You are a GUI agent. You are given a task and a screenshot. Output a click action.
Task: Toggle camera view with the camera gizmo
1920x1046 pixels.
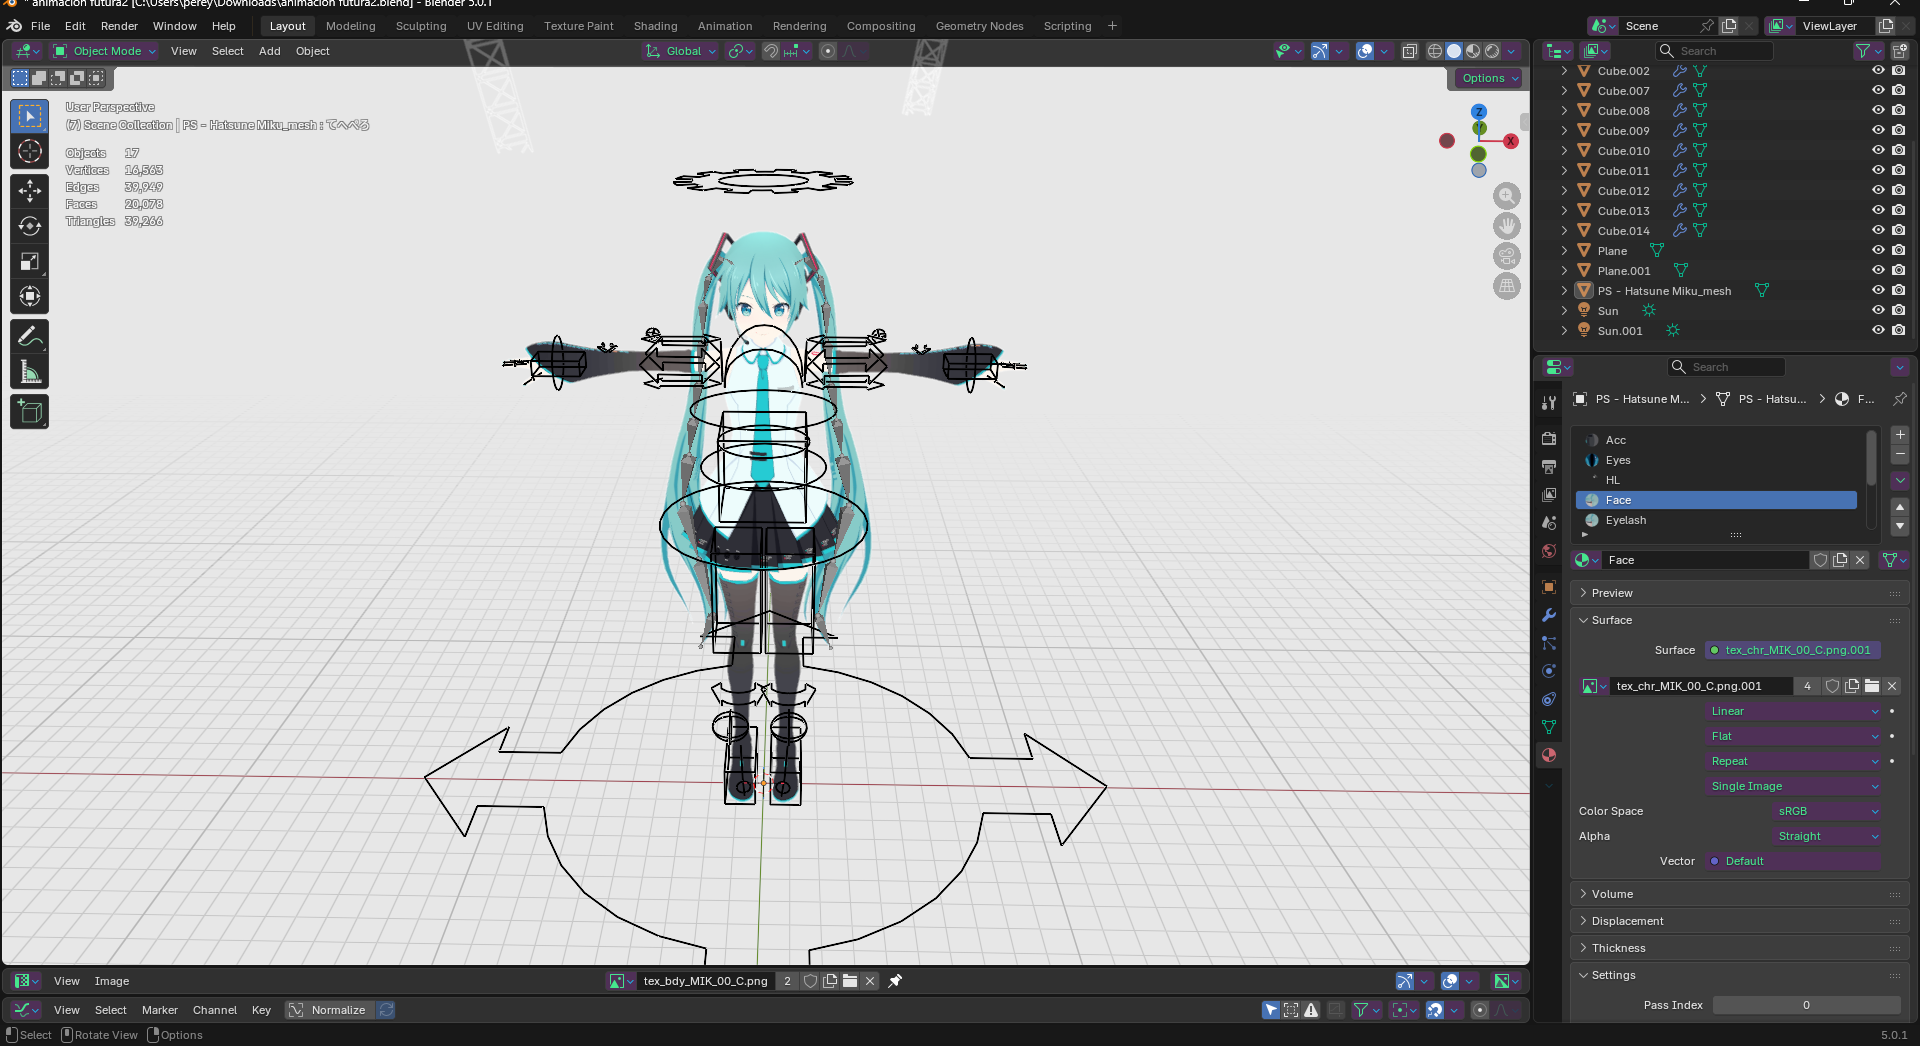coord(1506,256)
